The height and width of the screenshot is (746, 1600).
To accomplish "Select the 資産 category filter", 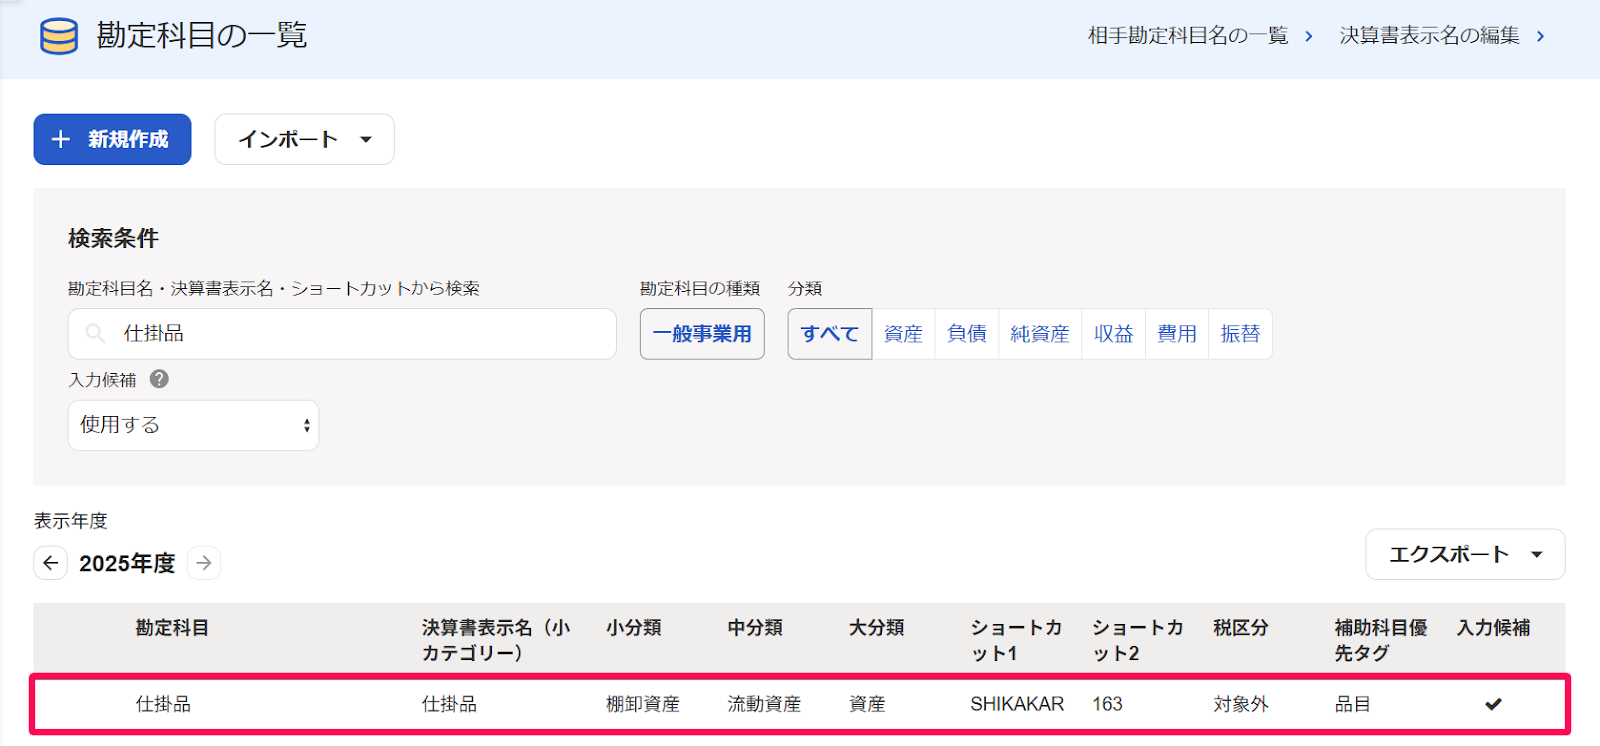I will click(x=903, y=334).
